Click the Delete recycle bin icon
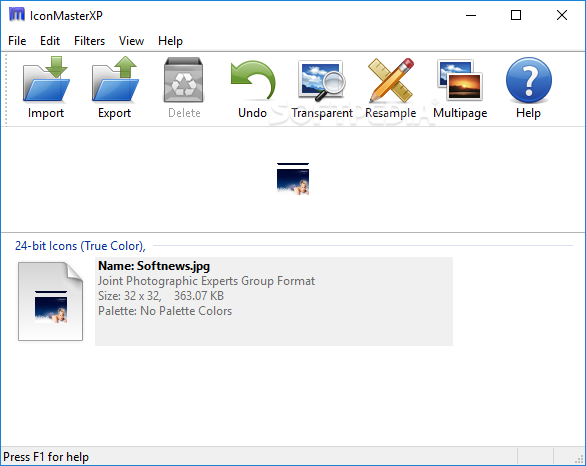Viewport: 586px width, 466px height. [x=183, y=80]
